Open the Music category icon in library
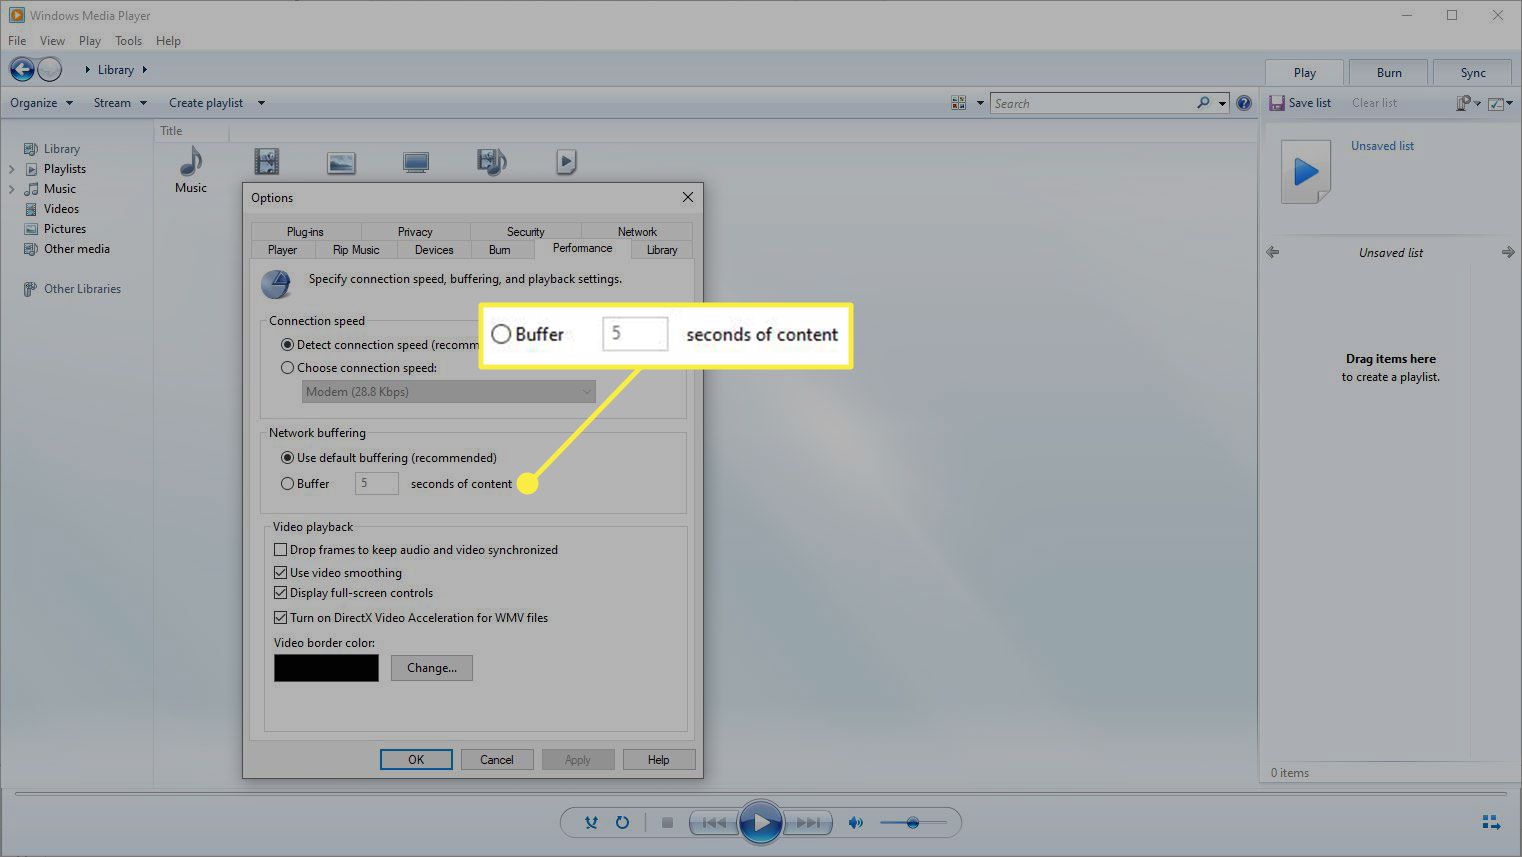The image size is (1522, 857). 191,162
